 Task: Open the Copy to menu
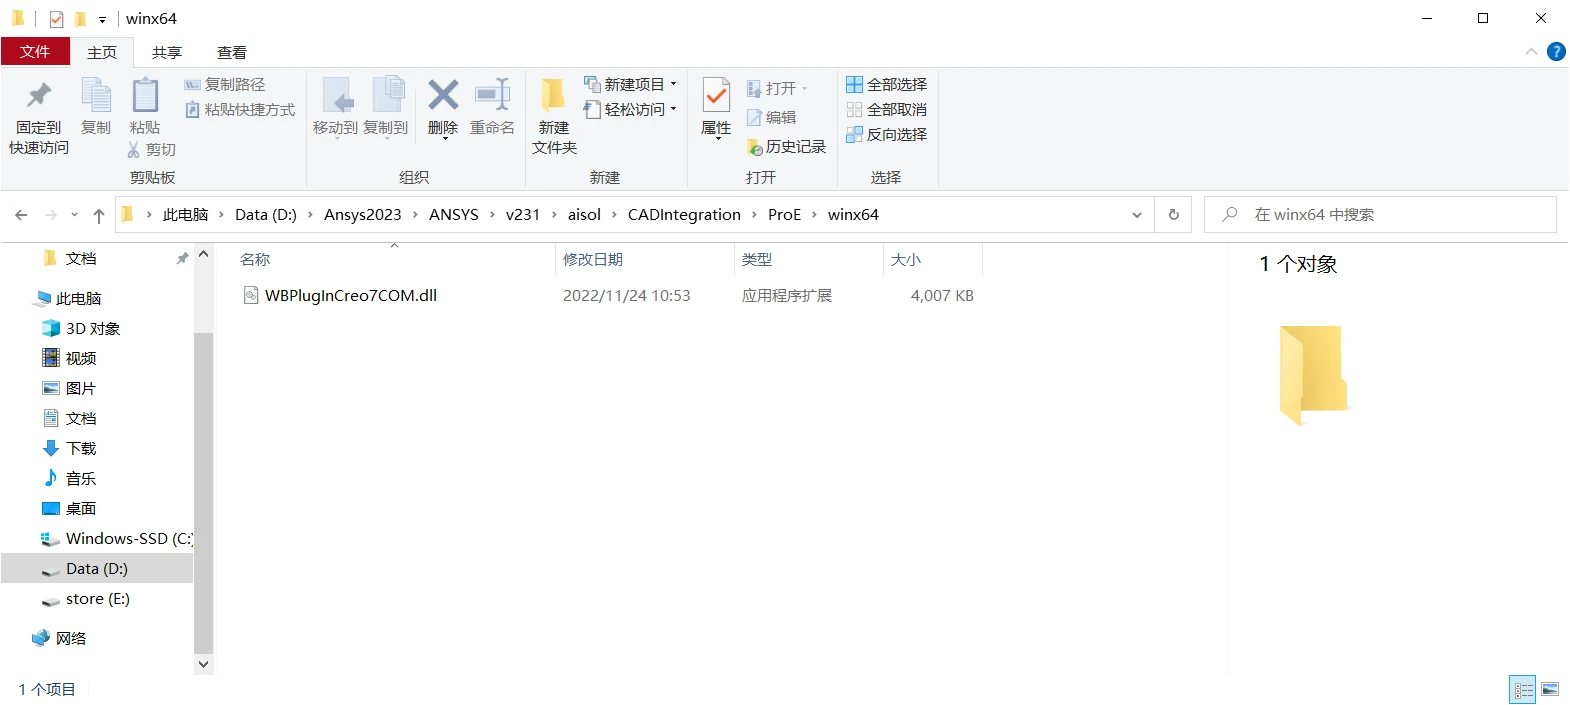tap(386, 108)
